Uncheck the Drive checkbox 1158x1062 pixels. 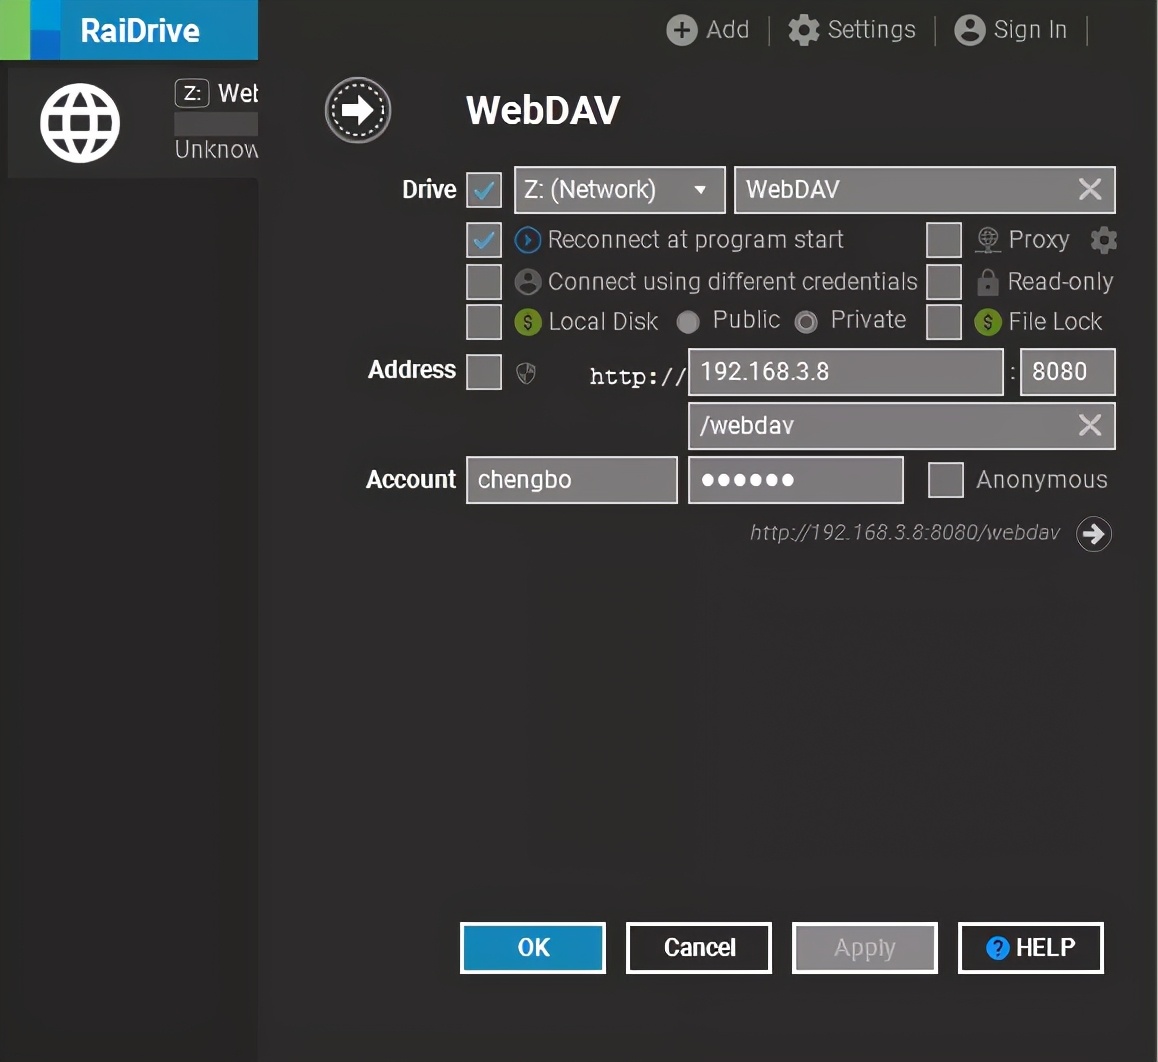click(484, 190)
